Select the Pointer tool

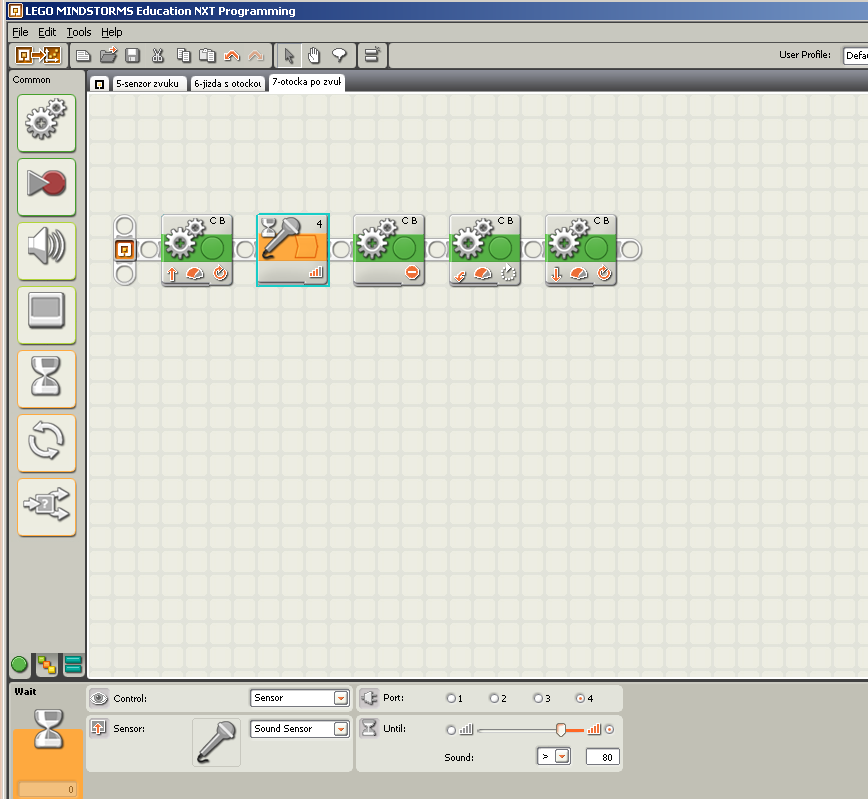pos(289,55)
